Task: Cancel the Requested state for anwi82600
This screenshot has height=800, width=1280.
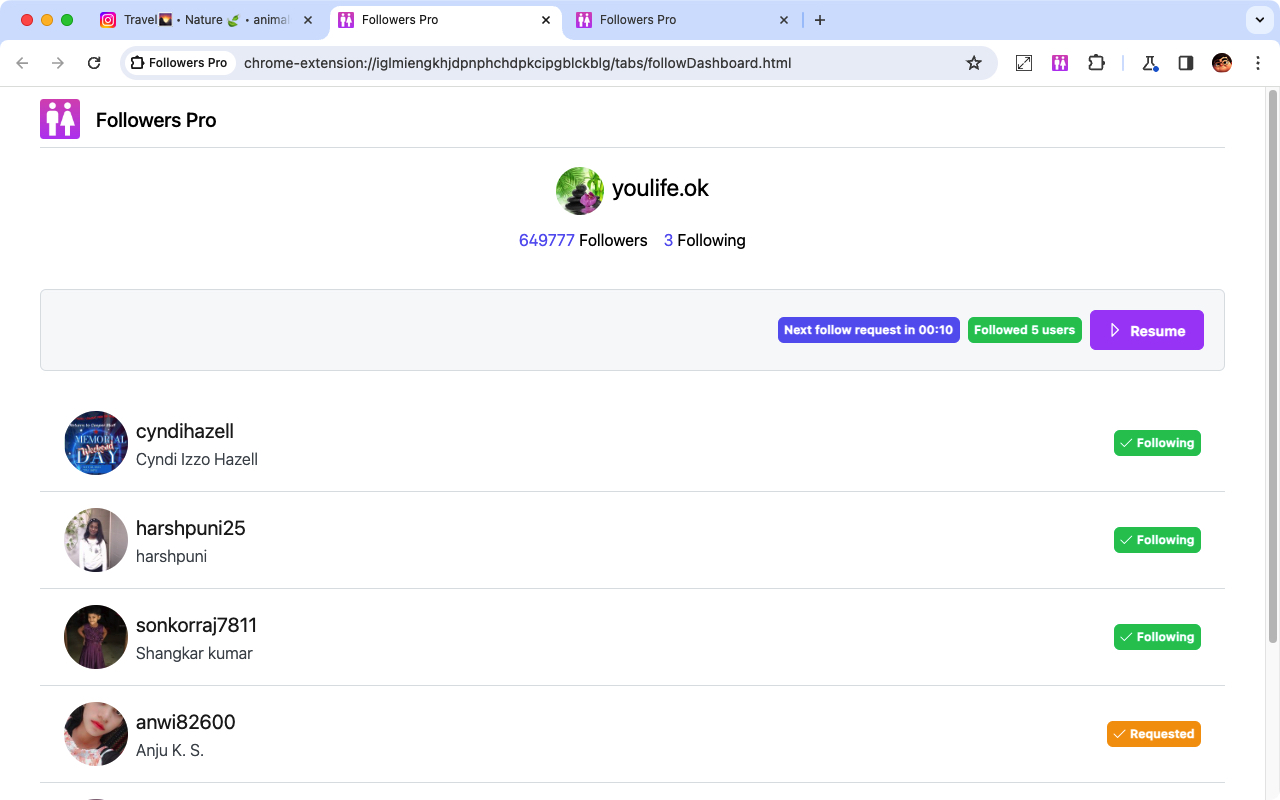Action: pos(1153,733)
